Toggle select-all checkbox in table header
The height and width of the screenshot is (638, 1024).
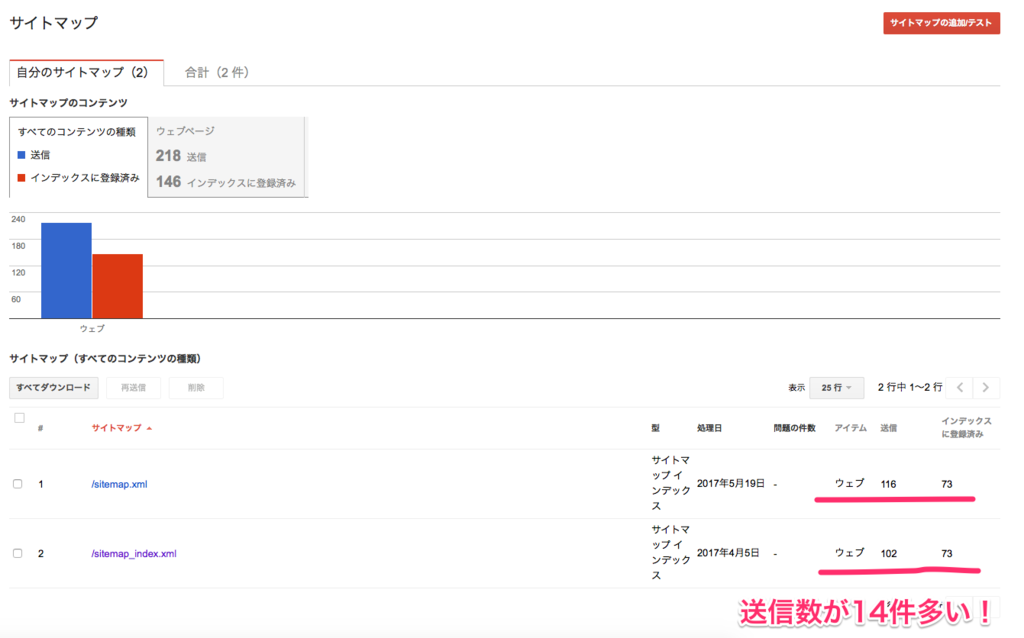coord(20,418)
